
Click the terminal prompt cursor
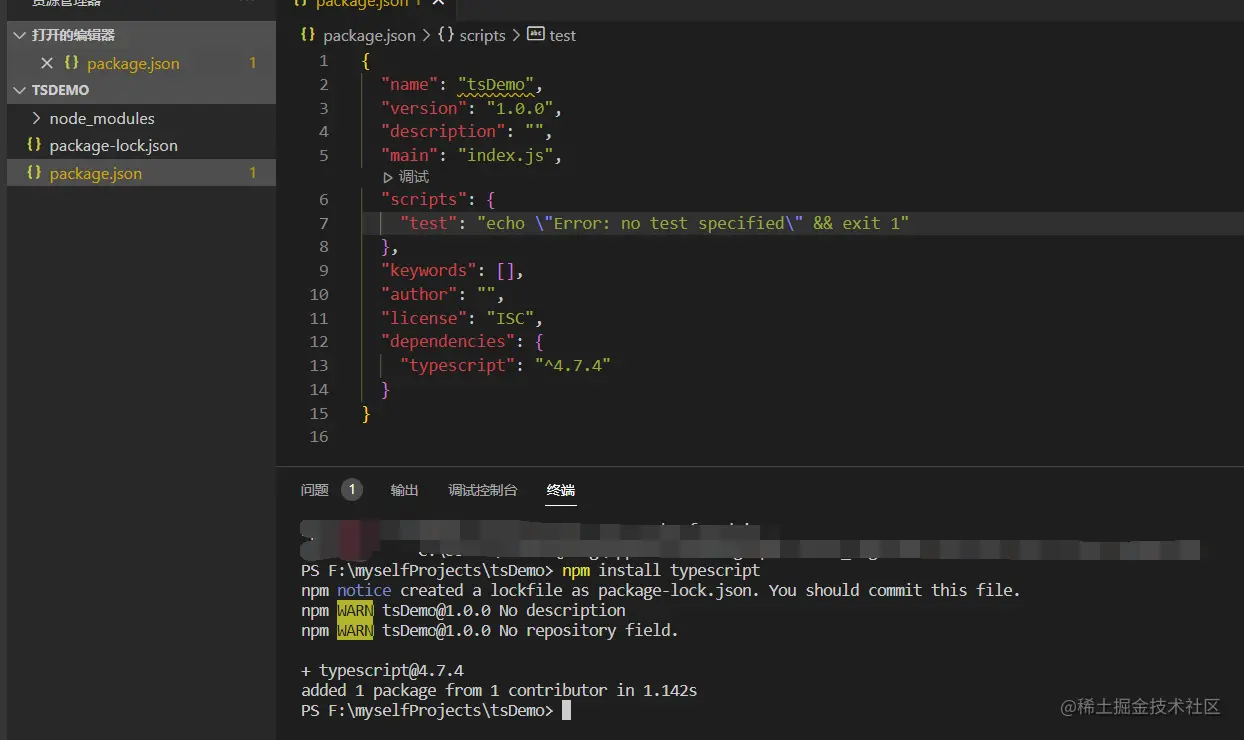point(566,710)
